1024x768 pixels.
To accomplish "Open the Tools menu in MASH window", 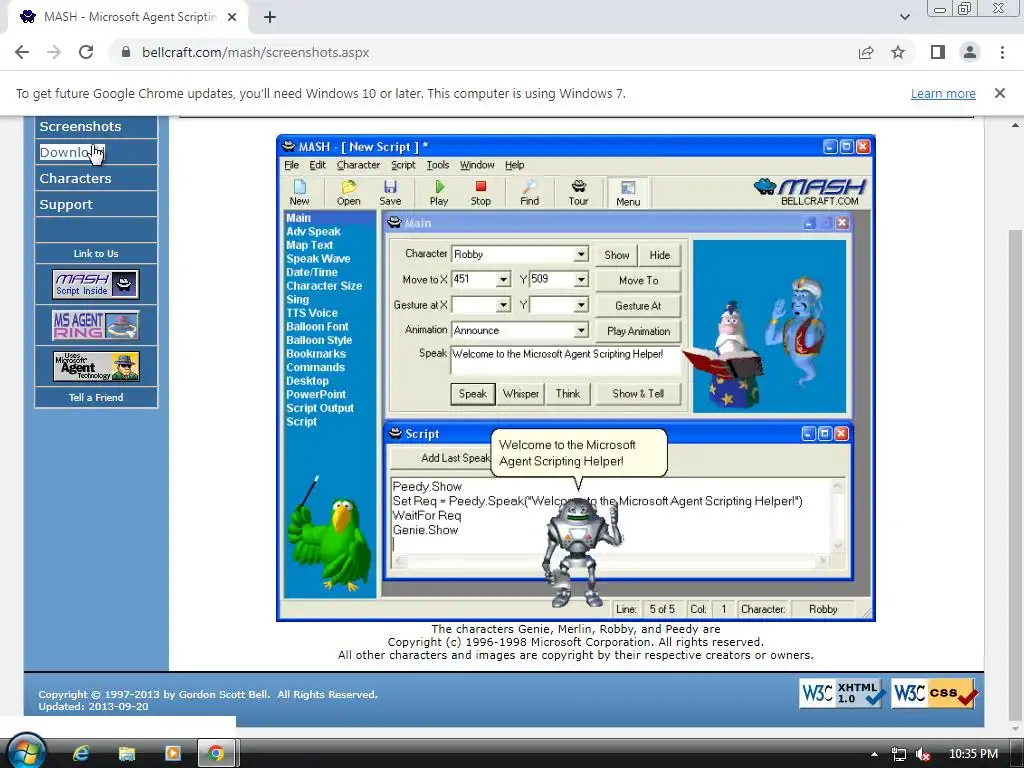I will coord(438,165).
